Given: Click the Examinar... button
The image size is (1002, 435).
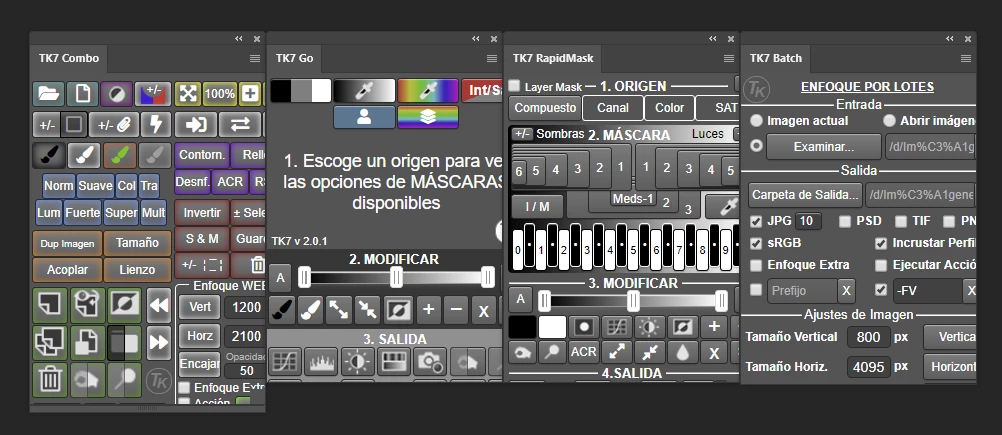Looking at the screenshot, I should (824, 146).
